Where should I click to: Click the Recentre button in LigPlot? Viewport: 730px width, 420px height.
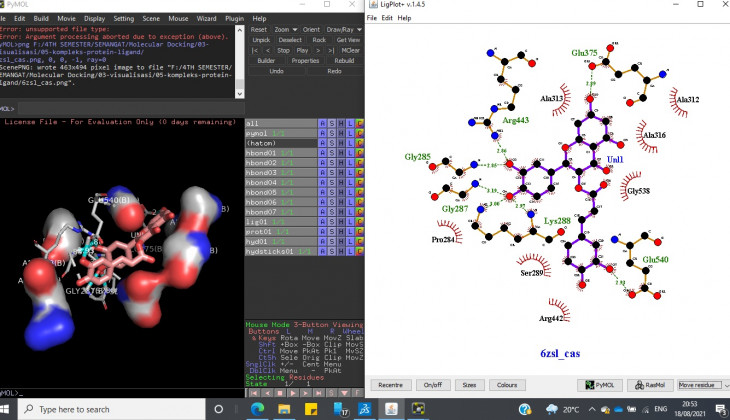click(x=391, y=384)
